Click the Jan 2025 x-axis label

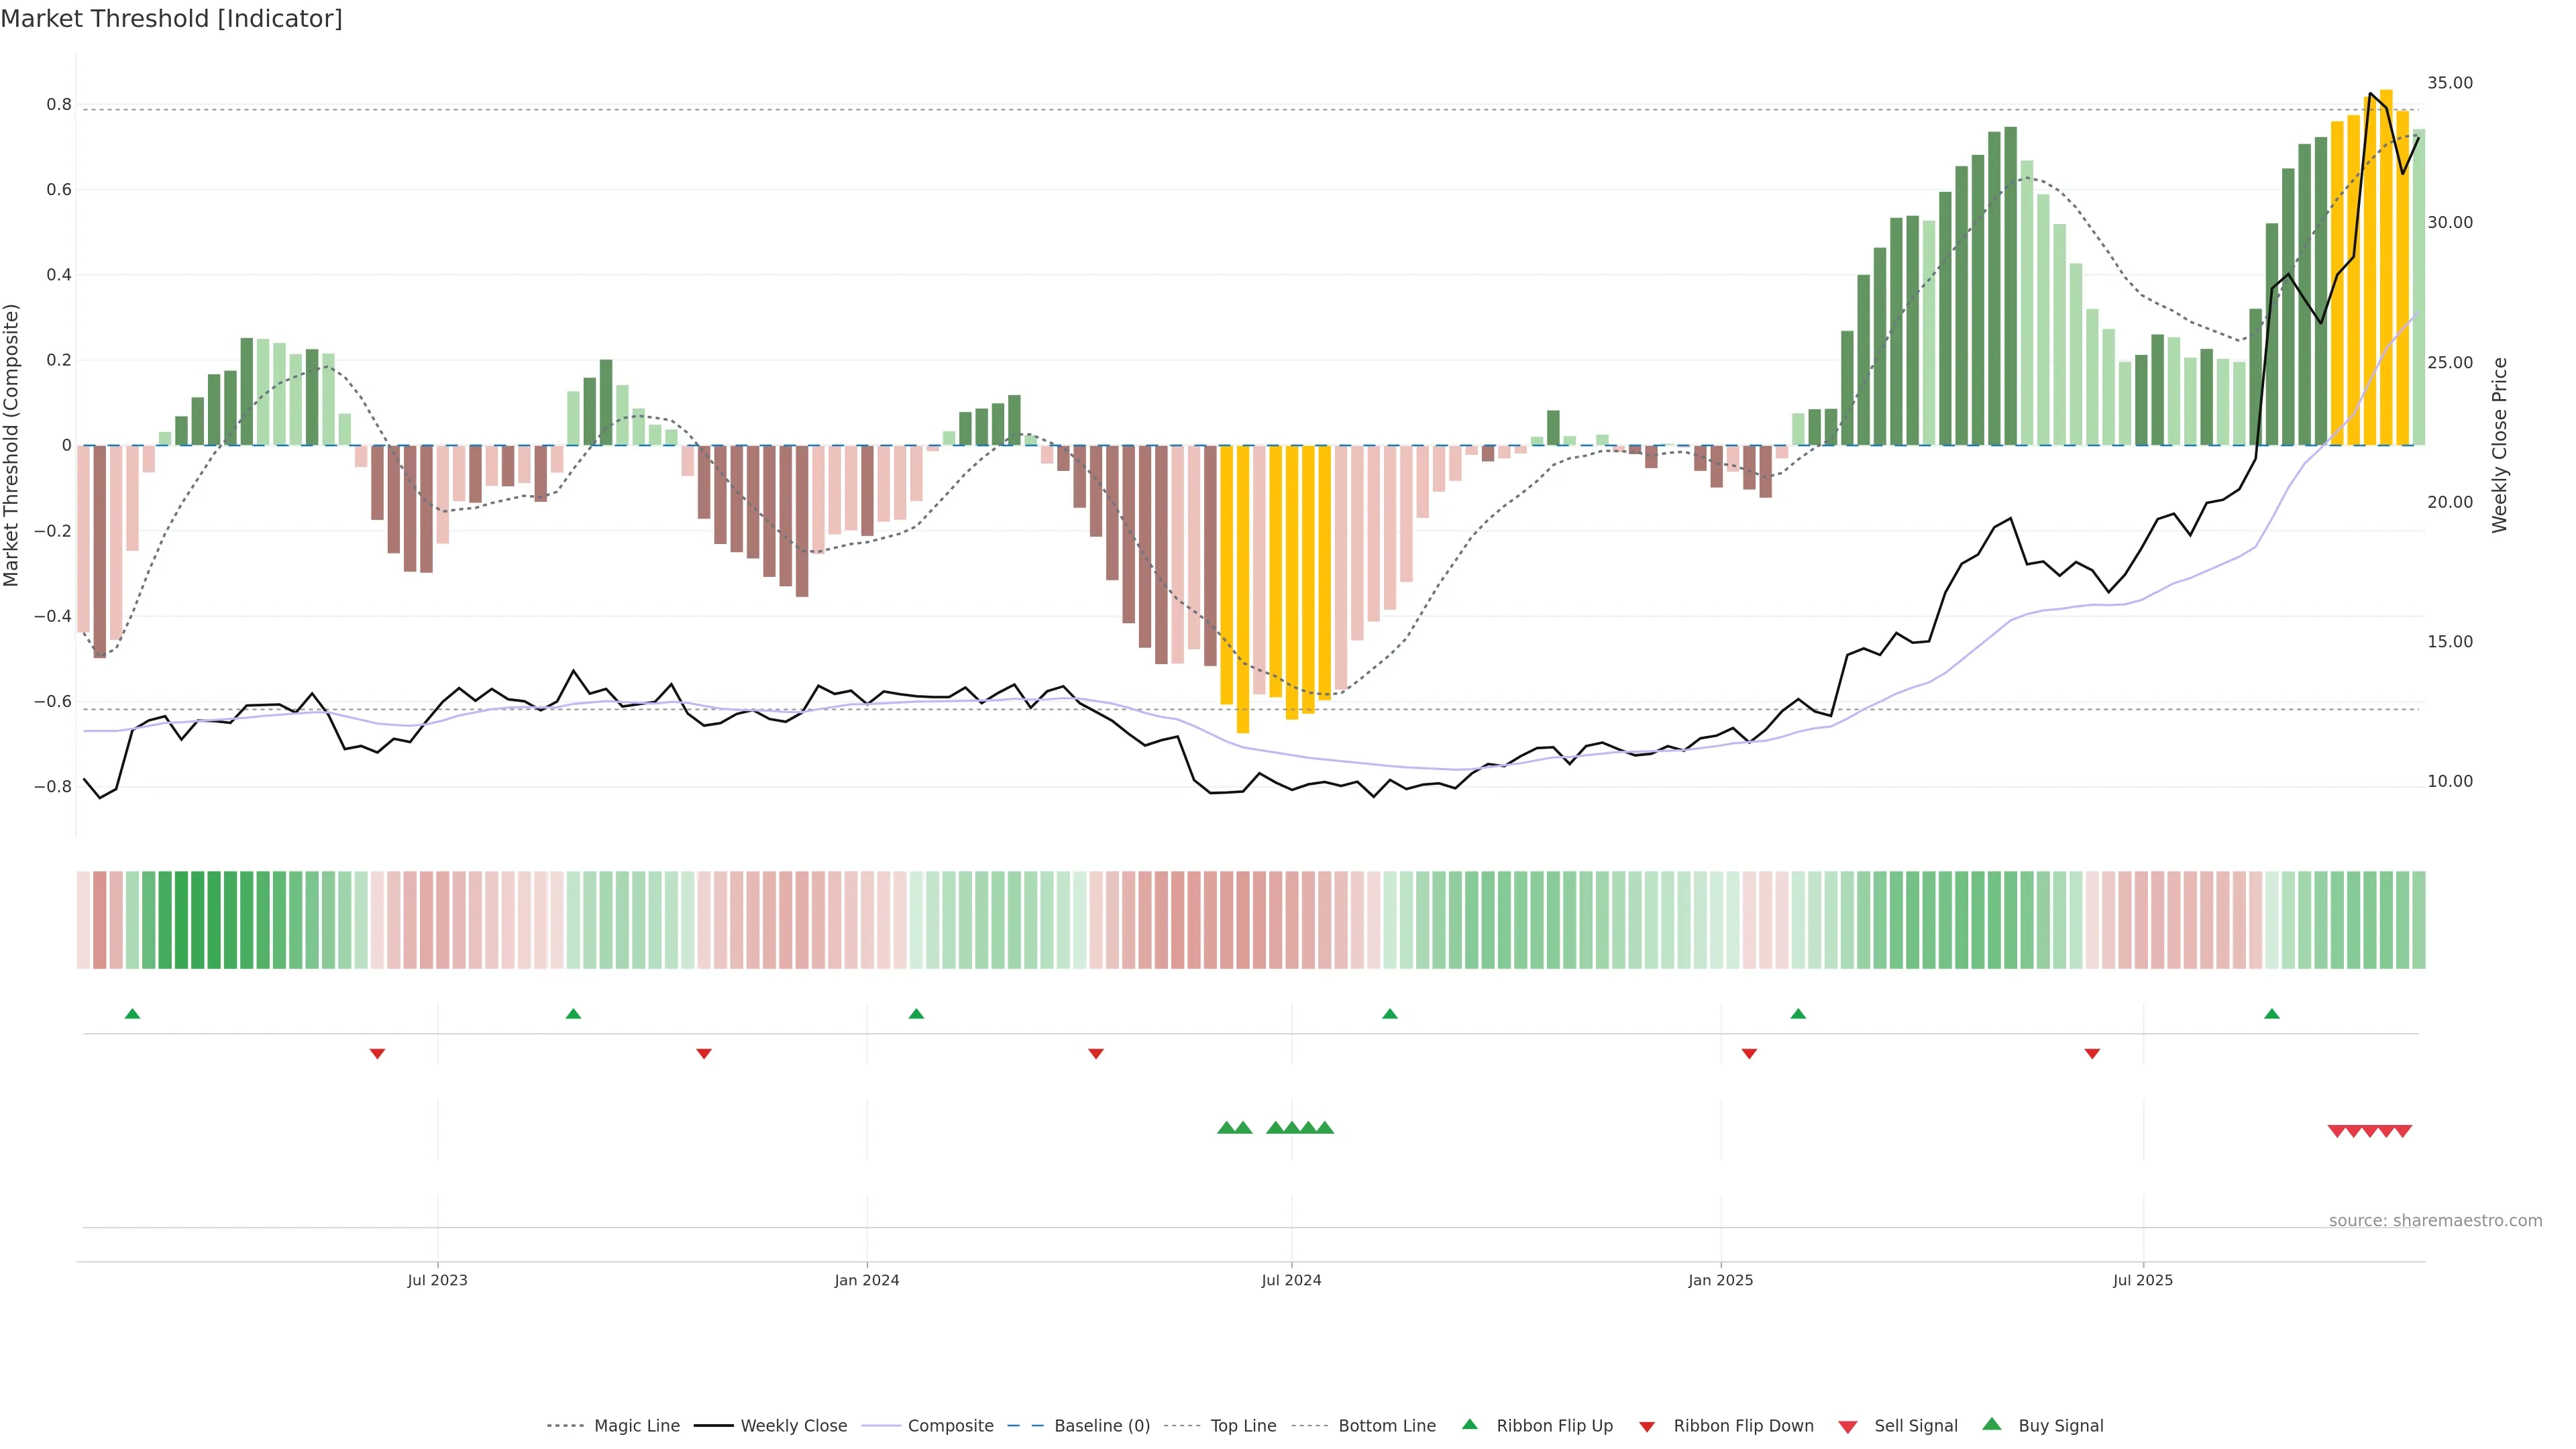(x=1720, y=1280)
